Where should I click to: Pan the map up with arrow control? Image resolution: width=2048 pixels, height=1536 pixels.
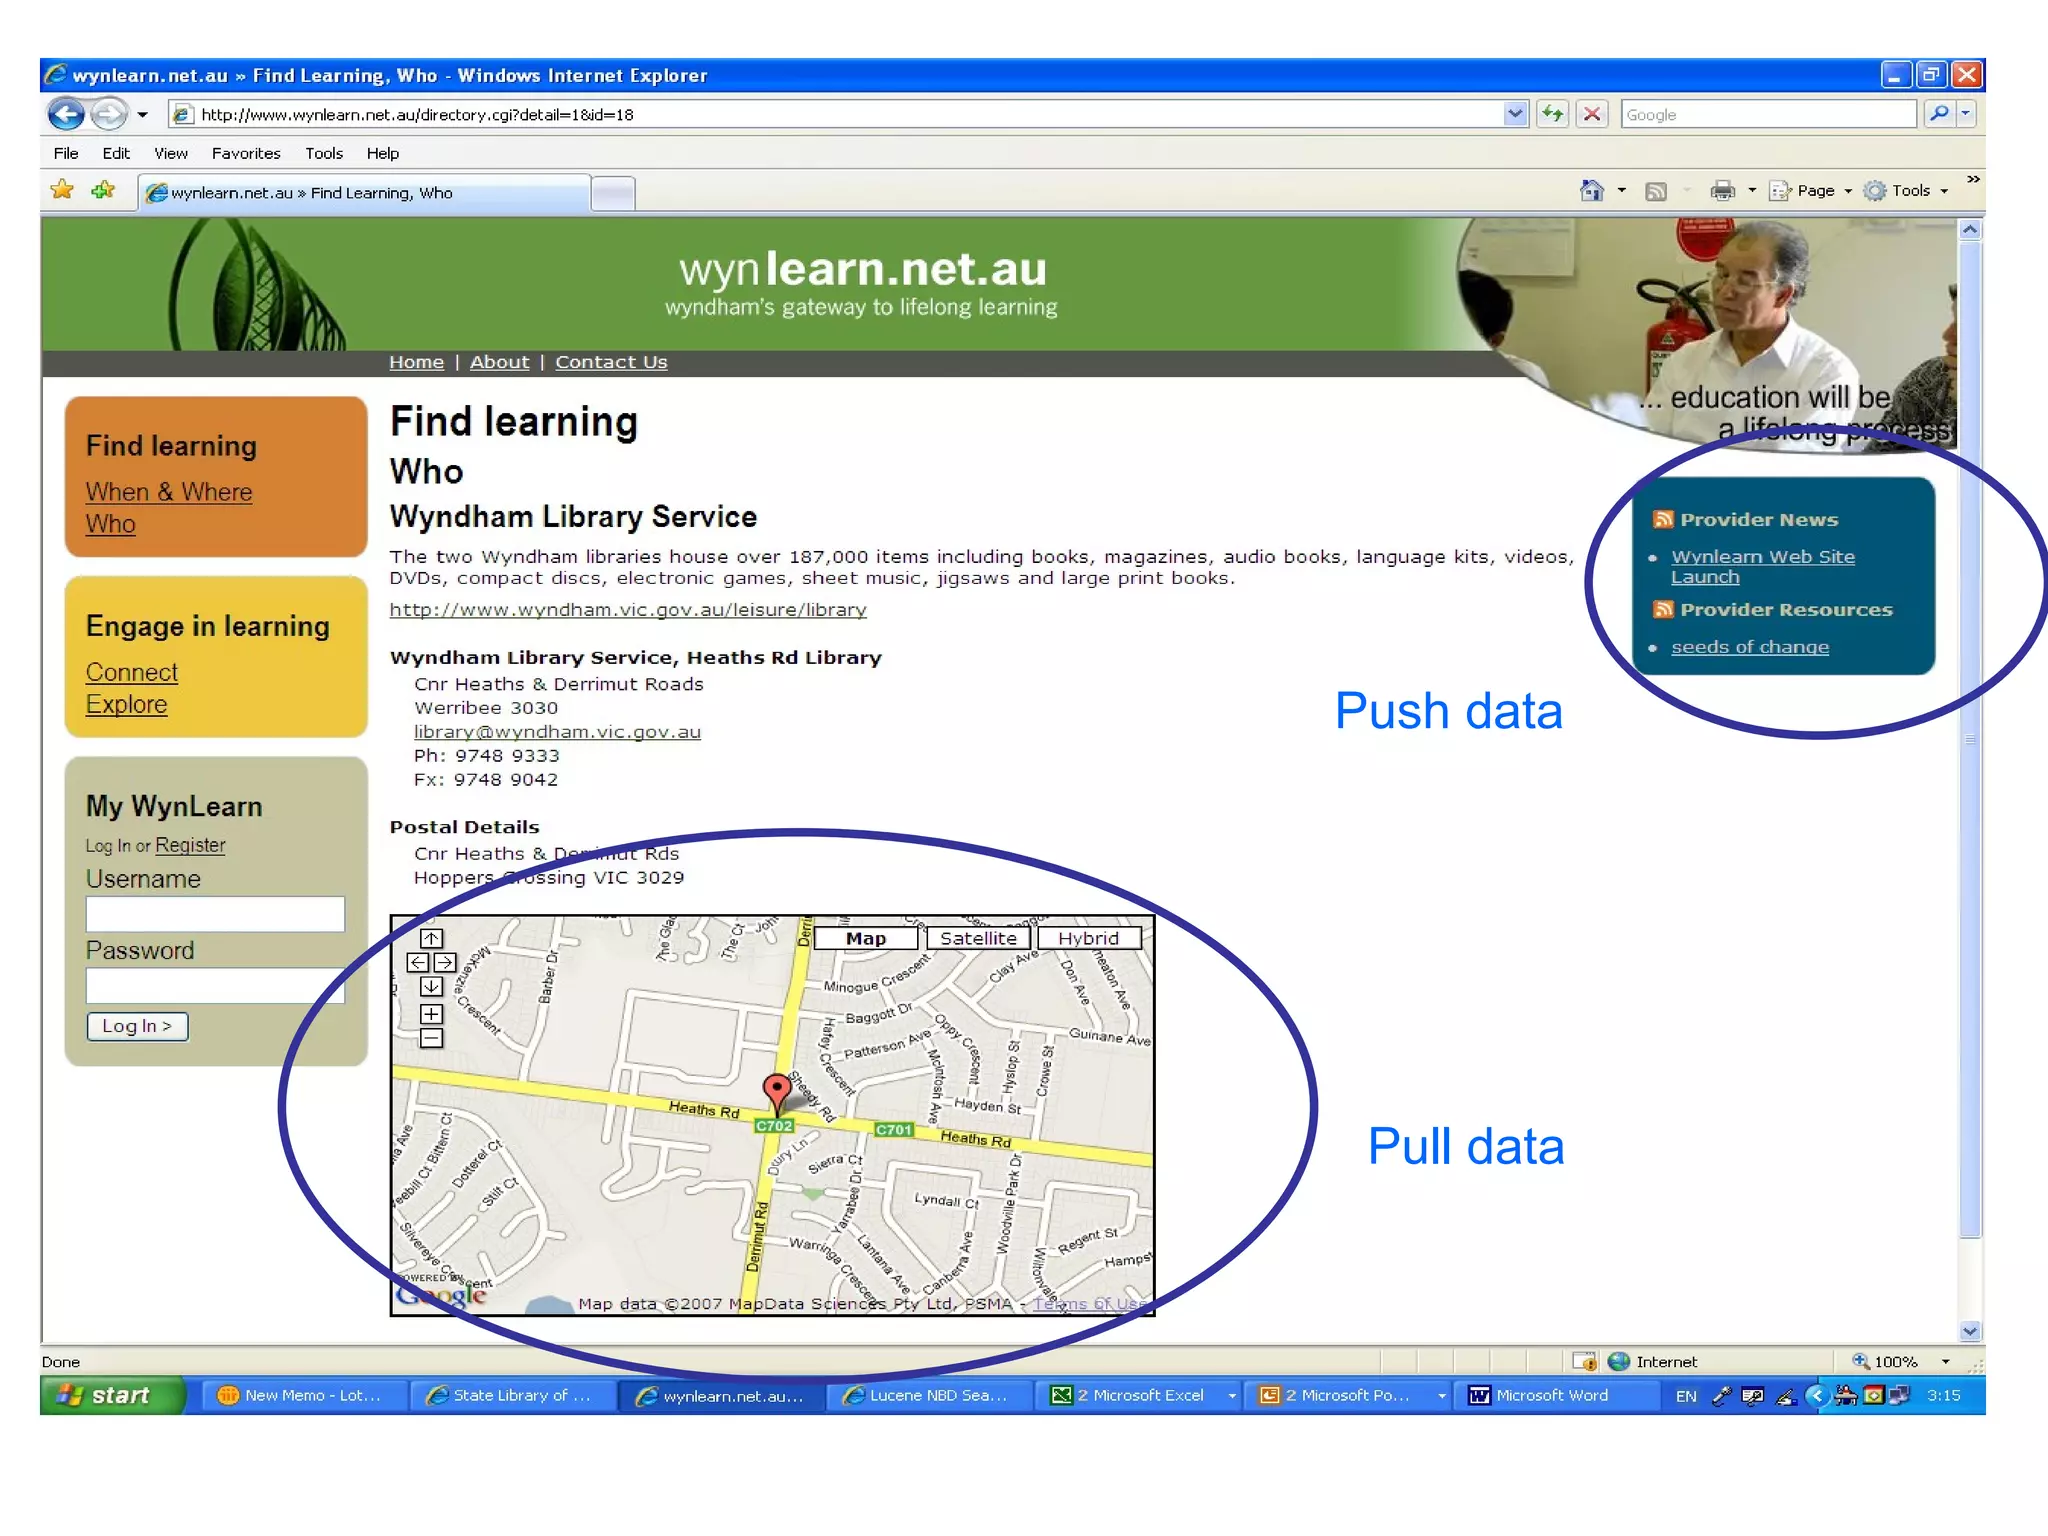(x=431, y=938)
